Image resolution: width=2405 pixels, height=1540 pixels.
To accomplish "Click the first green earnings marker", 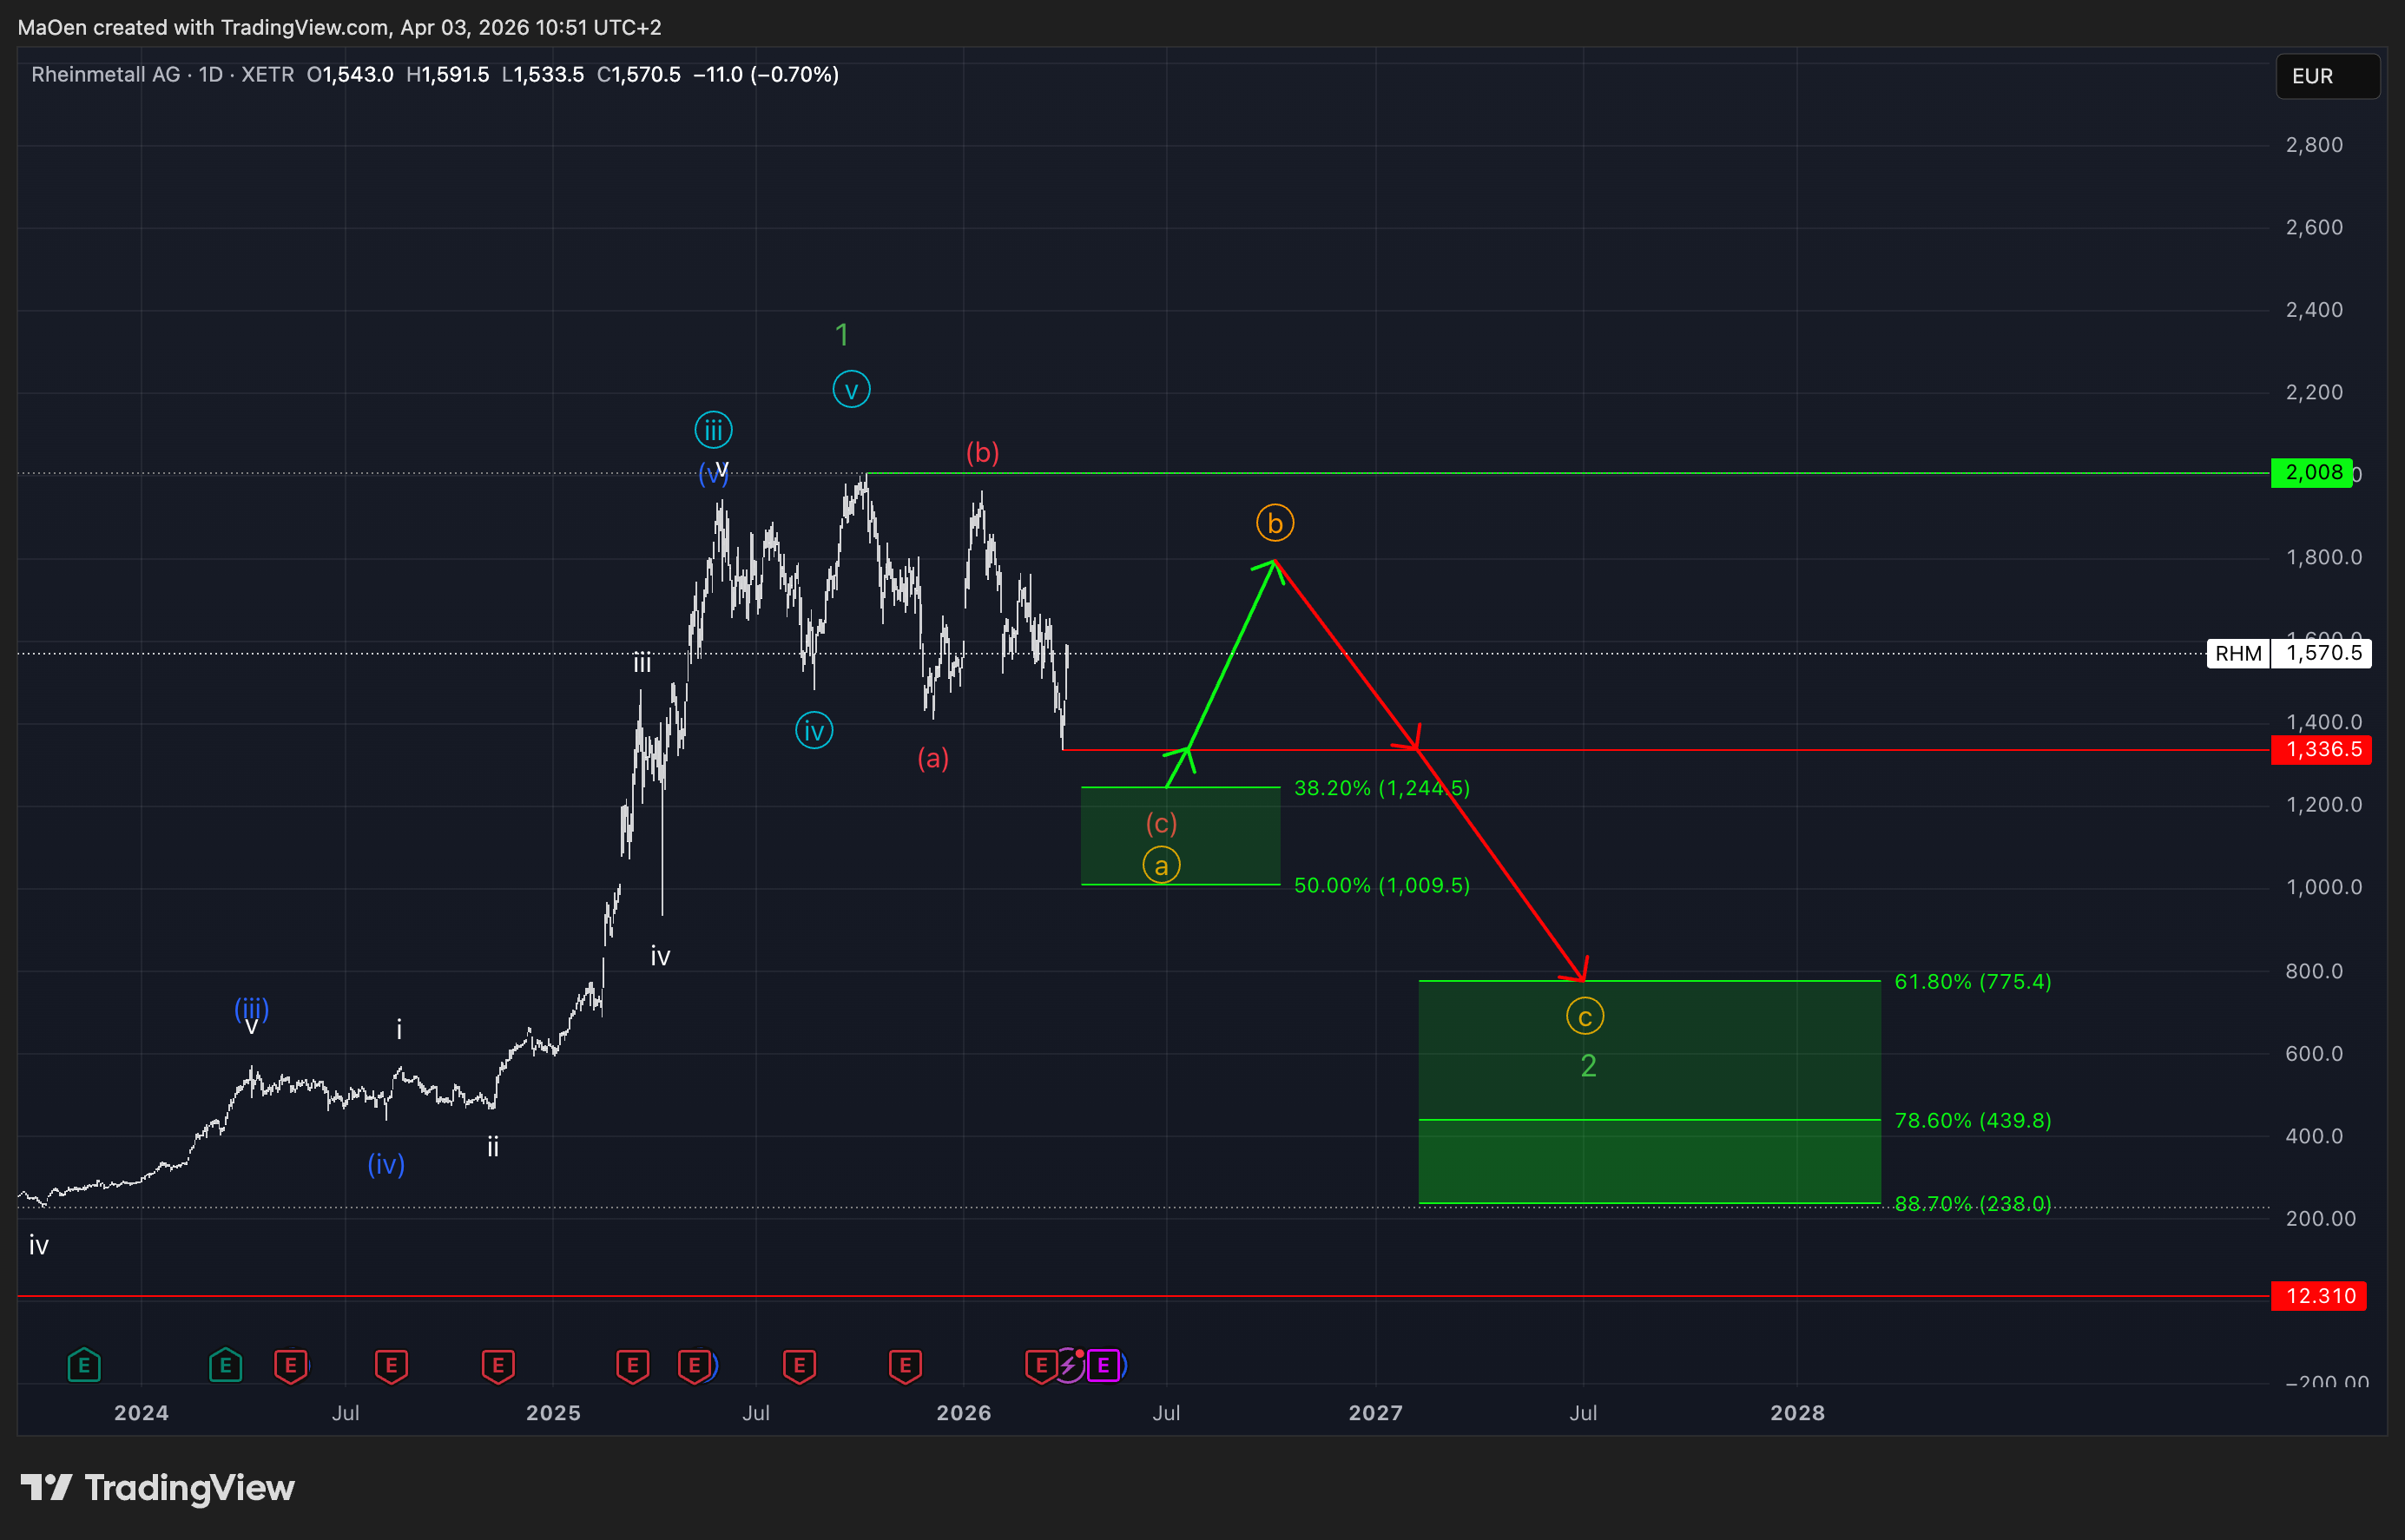I will (84, 1365).
